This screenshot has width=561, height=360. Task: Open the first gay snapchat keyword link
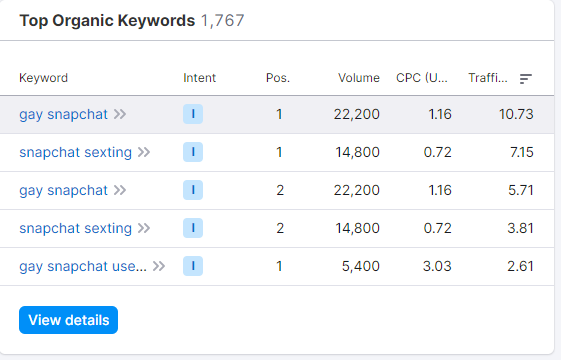pos(63,115)
